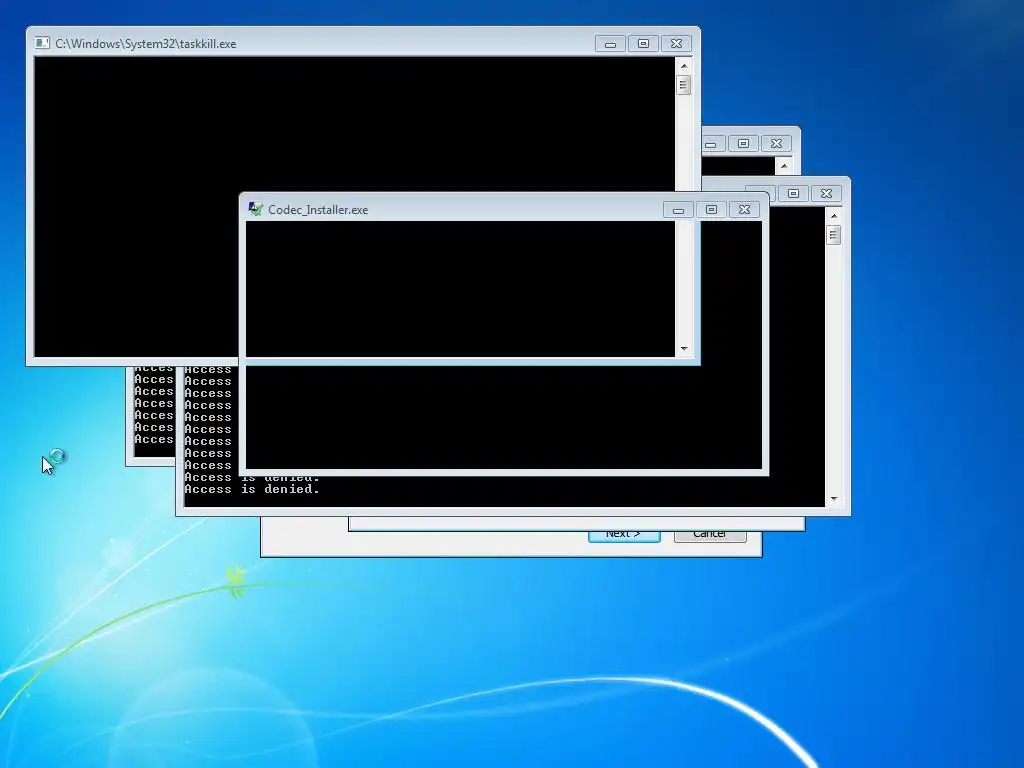
Task: Scrollbar thumb in "Access is denied." console window
Action: coord(833,234)
